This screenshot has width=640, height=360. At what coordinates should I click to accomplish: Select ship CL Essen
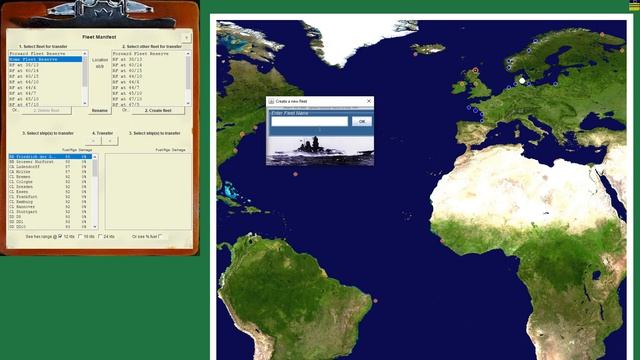[x=50, y=192]
